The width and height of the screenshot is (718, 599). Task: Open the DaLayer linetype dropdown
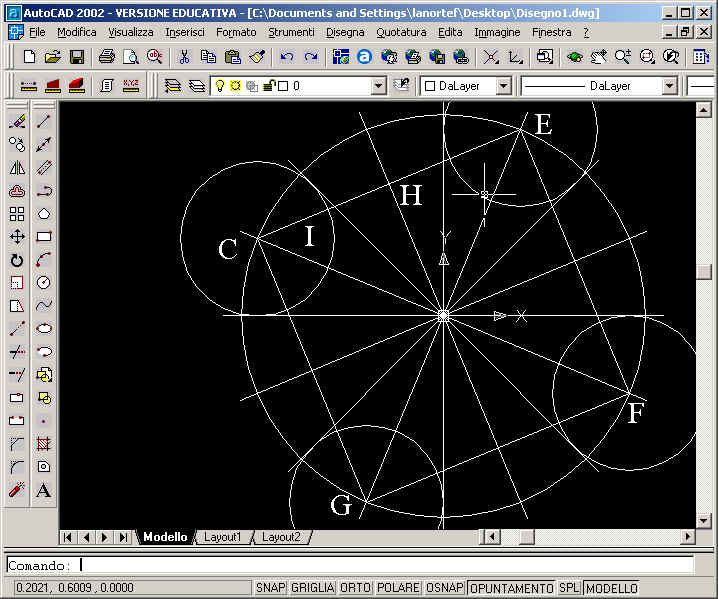pyautogui.click(x=669, y=87)
